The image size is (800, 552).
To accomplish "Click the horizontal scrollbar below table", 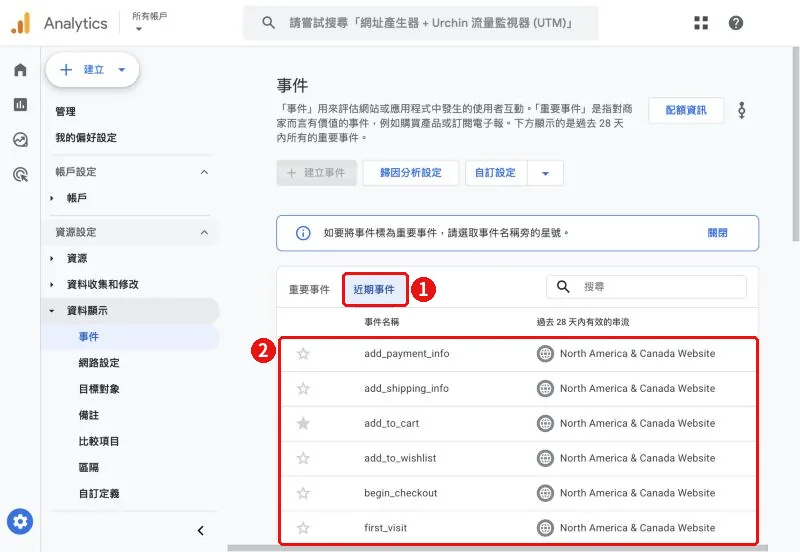I will [497, 548].
